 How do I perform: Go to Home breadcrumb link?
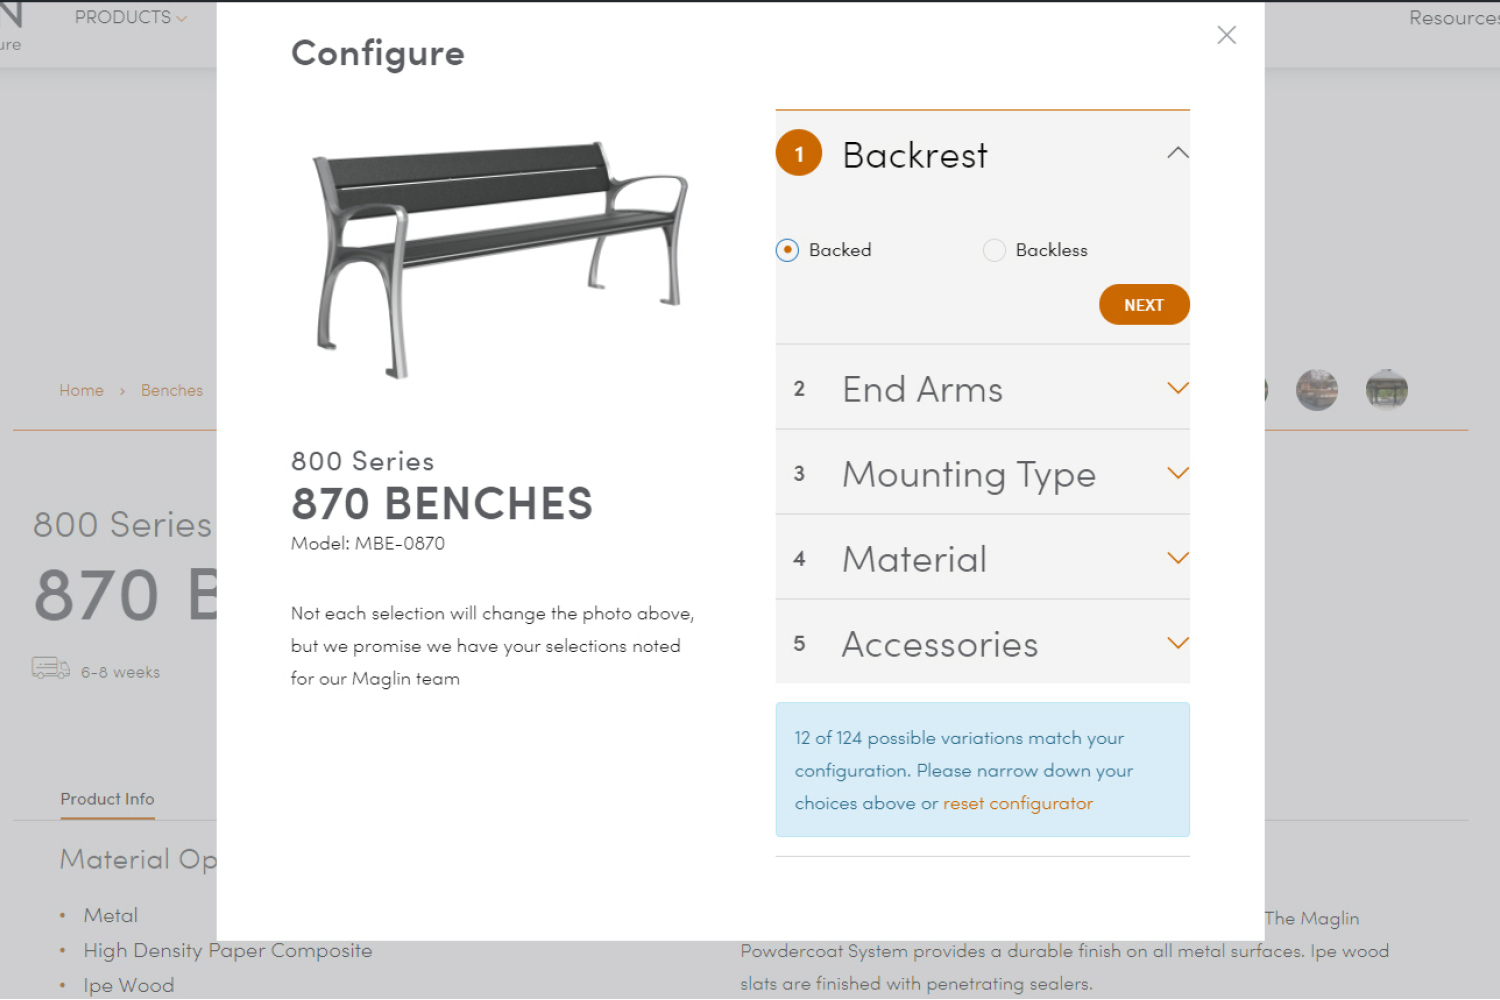point(81,391)
